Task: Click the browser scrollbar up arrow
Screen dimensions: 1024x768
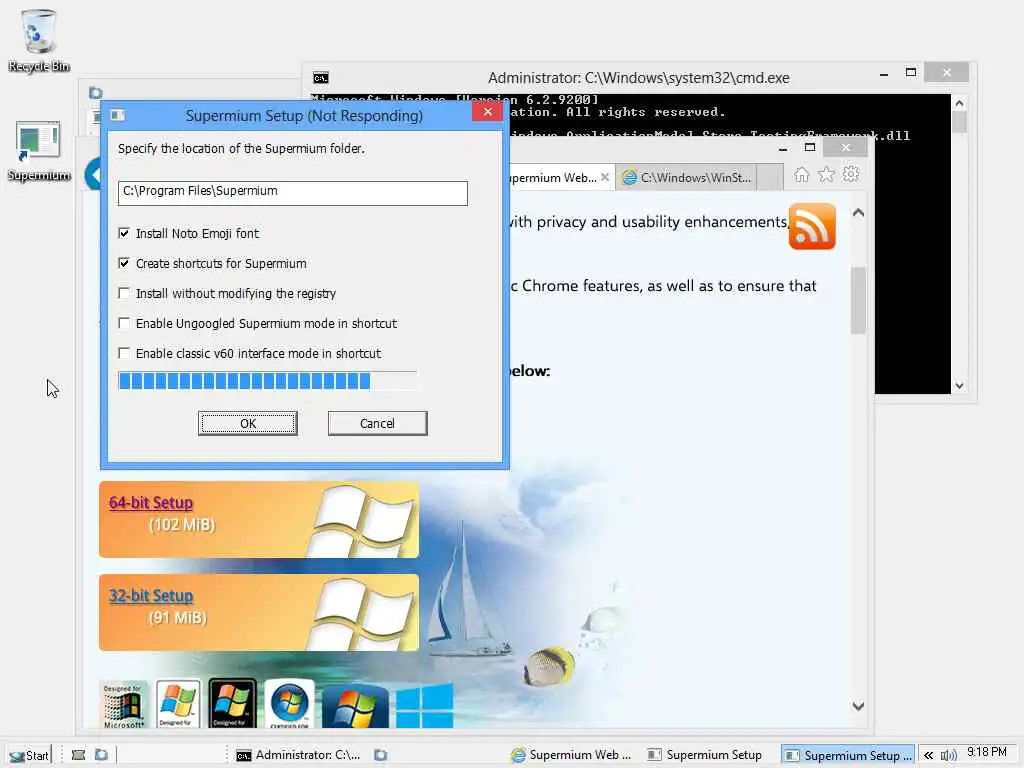Action: point(859,213)
